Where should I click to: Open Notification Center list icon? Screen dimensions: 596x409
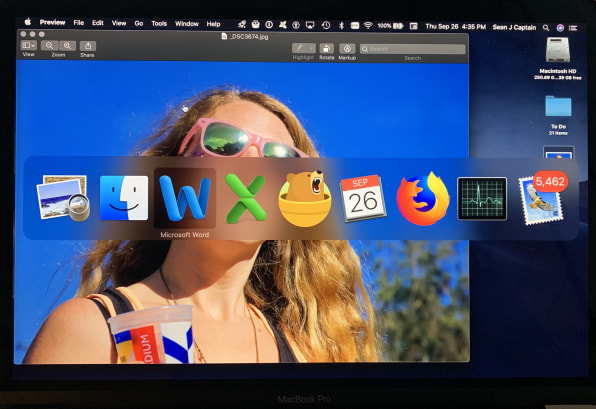tap(573, 28)
